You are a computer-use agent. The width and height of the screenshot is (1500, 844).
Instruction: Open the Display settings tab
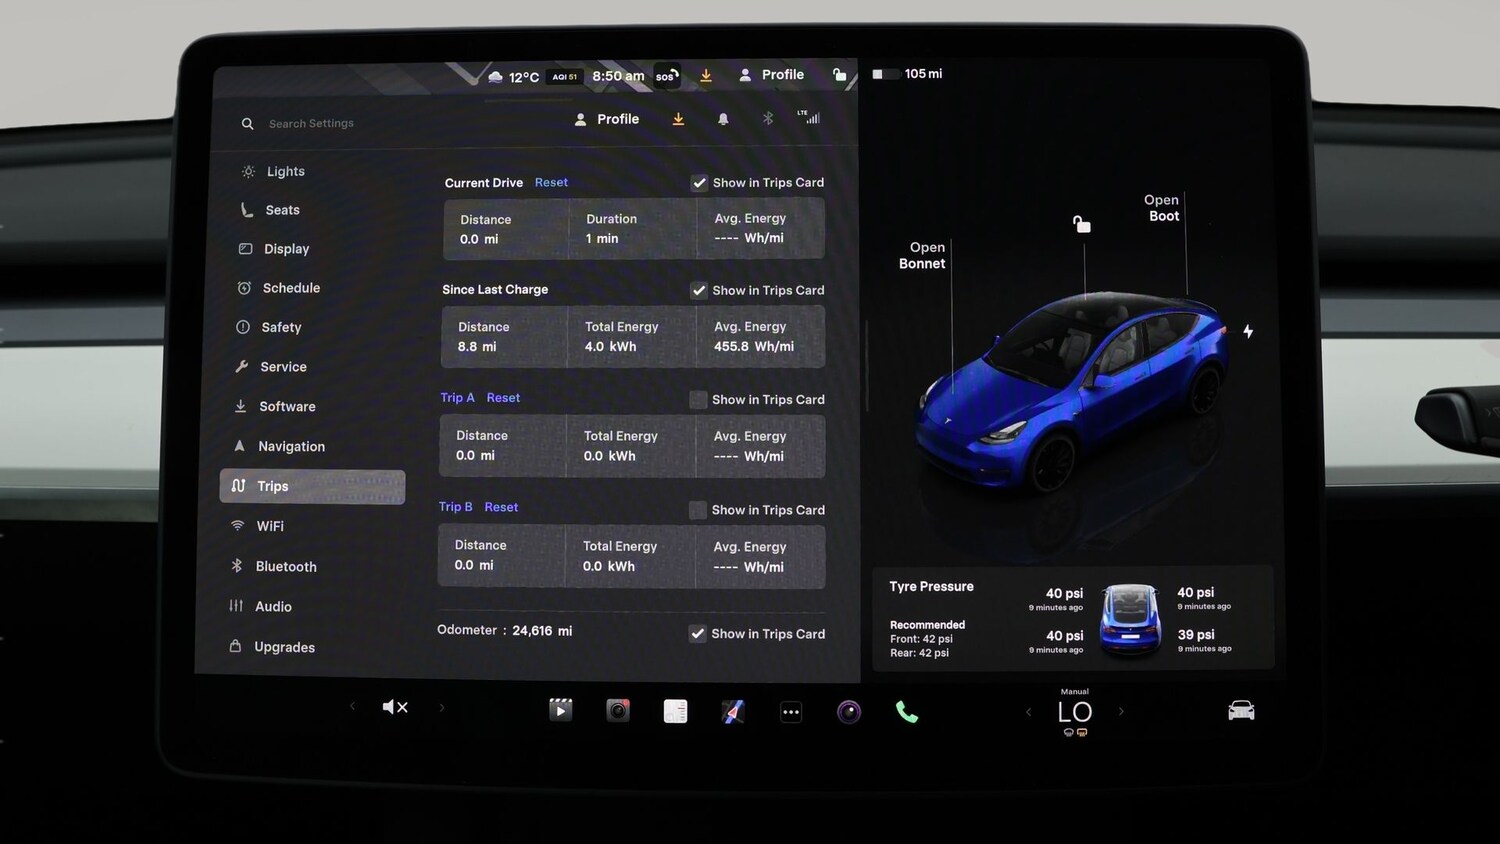287,248
